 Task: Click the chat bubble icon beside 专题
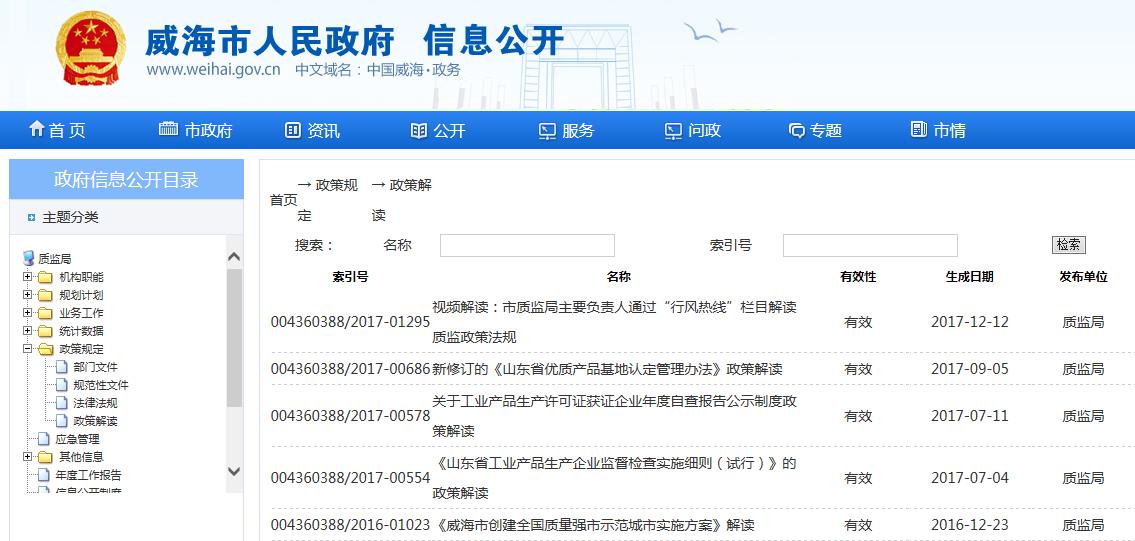point(796,130)
